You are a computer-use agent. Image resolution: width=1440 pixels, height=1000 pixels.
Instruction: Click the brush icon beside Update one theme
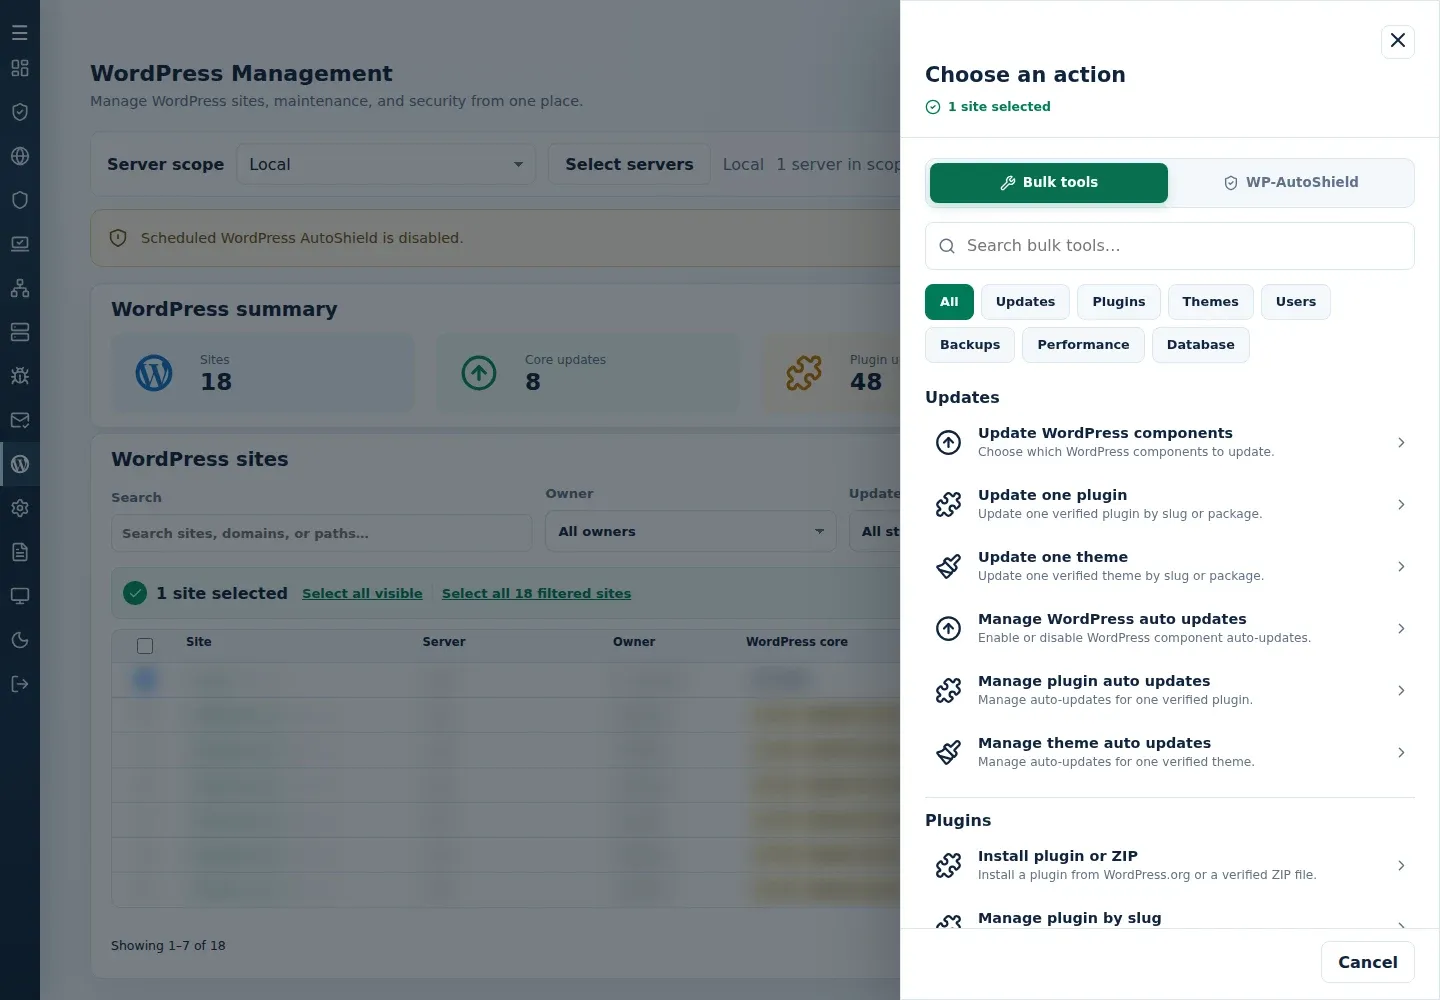tap(948, 566)
